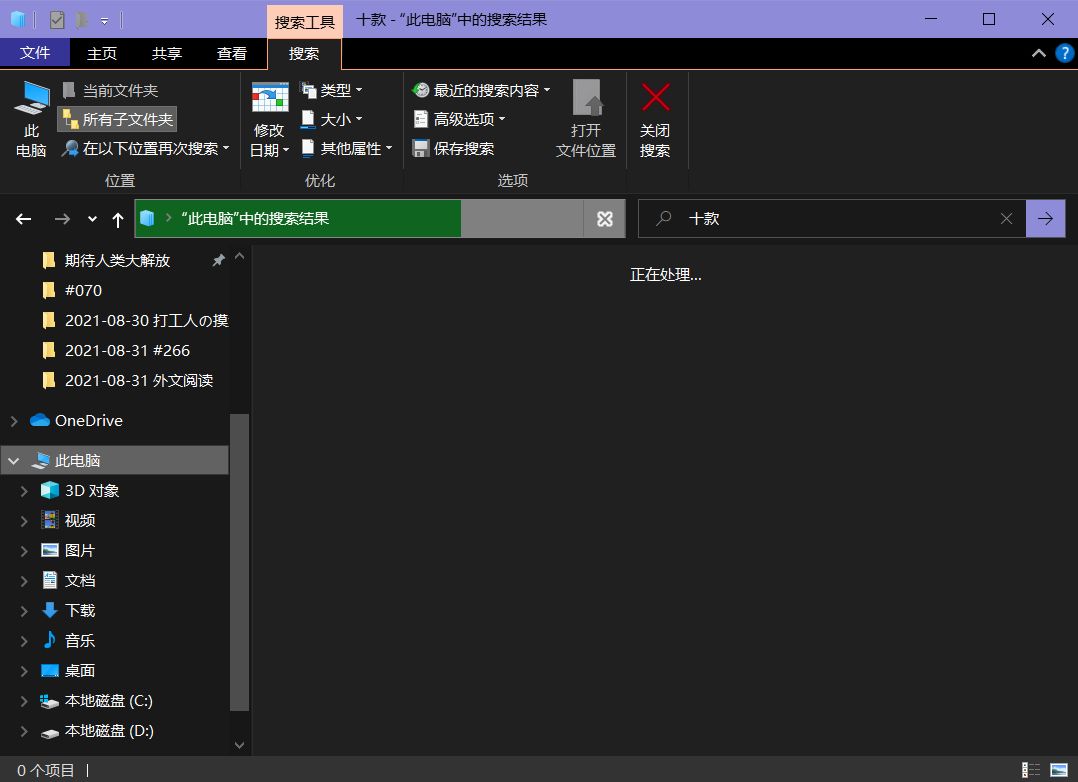1078x782 pixels.
Task: Expand 视频 tree node
Action: point(24,521)
